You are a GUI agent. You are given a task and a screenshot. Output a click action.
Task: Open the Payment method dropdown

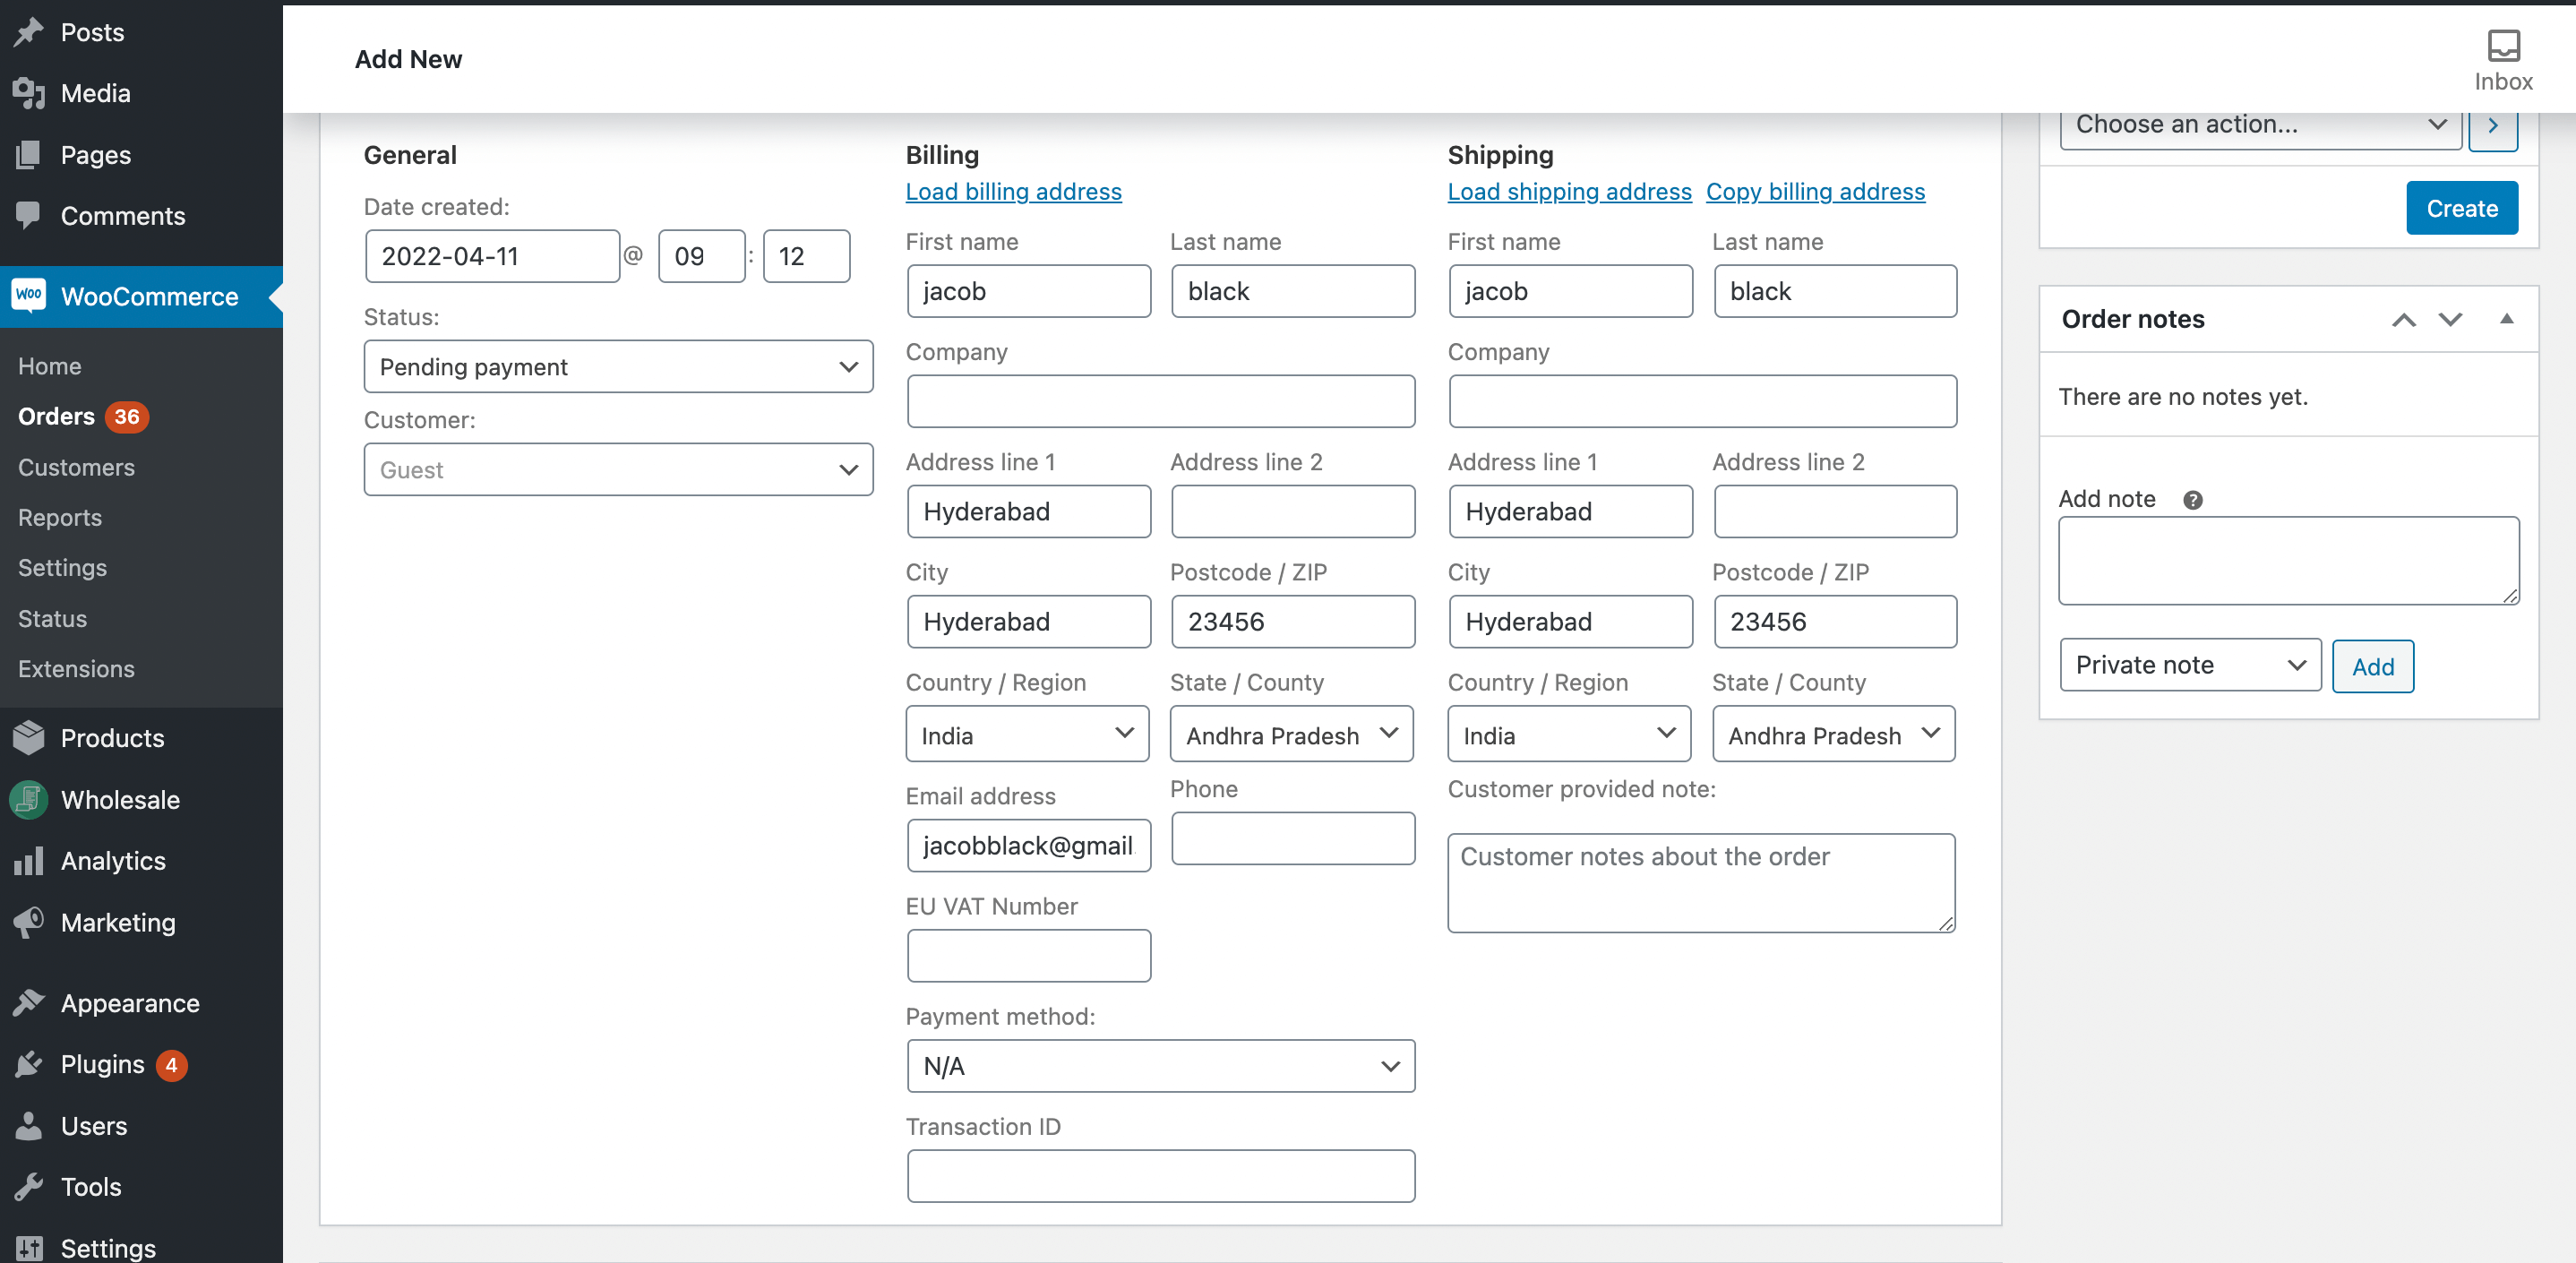click(x=1160, y=1066)
